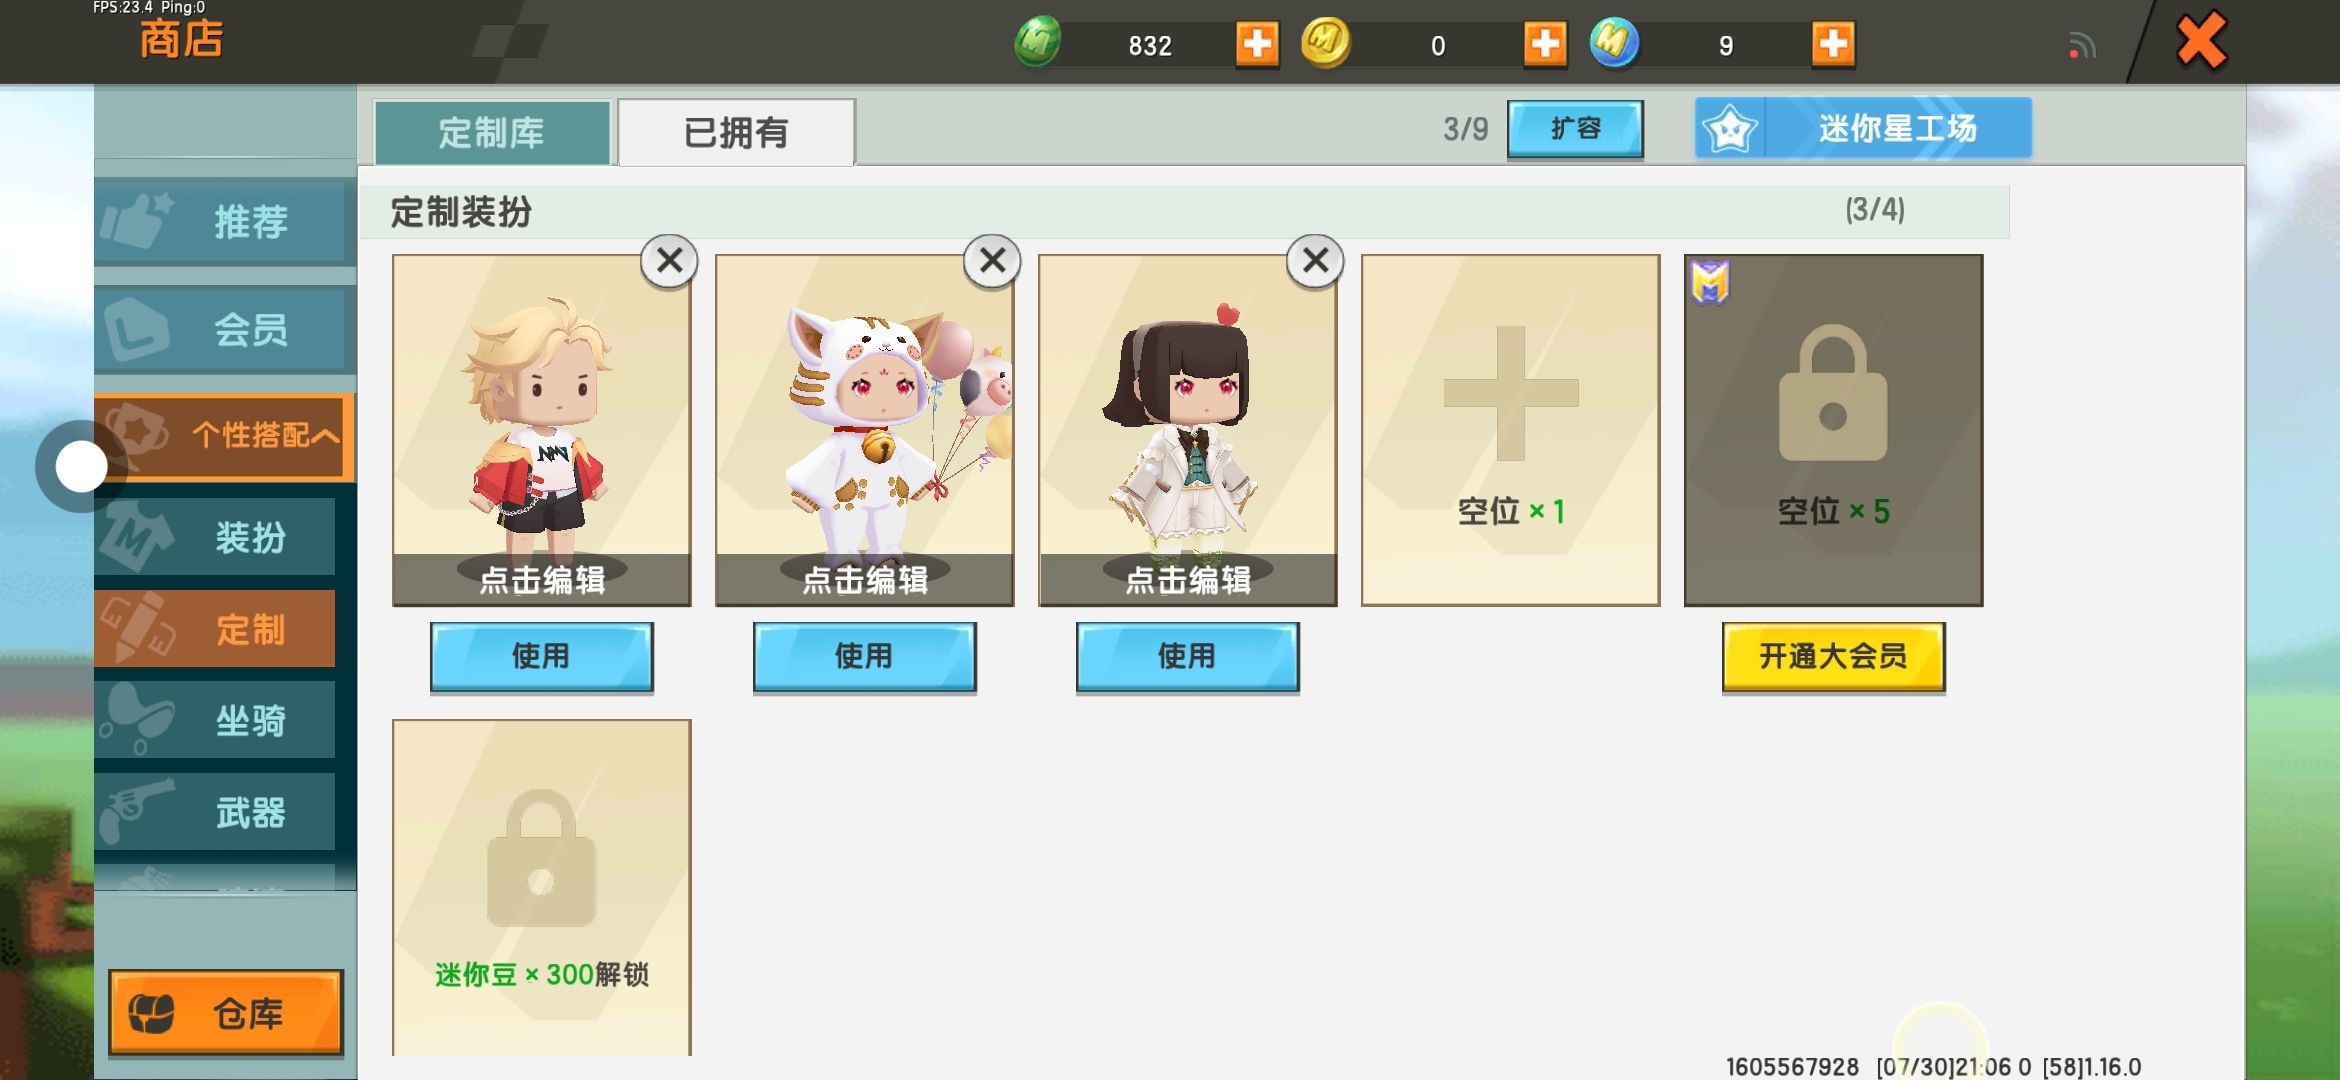Add outfit in the empty 空位×1 slot
The width and height of the screenshot is (2340, 1080).
coord(1510,430)
